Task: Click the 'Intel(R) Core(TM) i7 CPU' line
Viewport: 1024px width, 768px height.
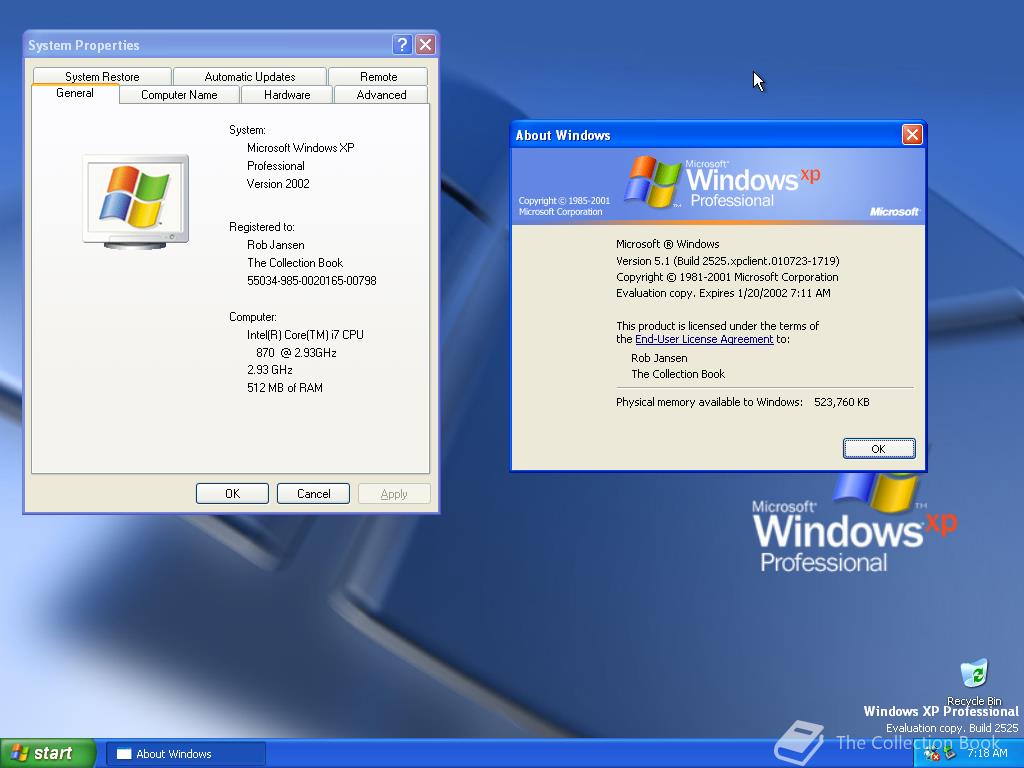Action: (305, 334)
